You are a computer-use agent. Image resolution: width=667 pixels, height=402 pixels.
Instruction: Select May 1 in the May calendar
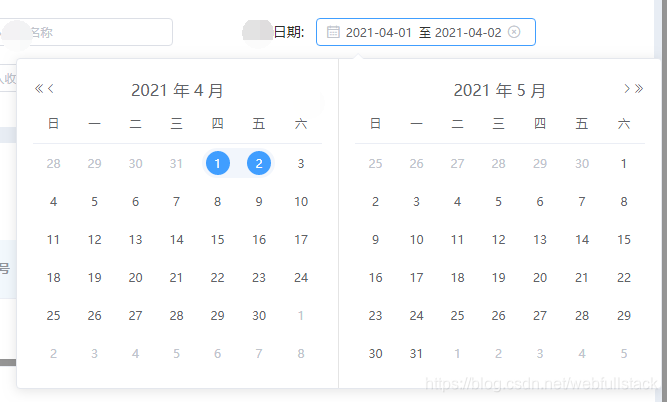[624, 163]
